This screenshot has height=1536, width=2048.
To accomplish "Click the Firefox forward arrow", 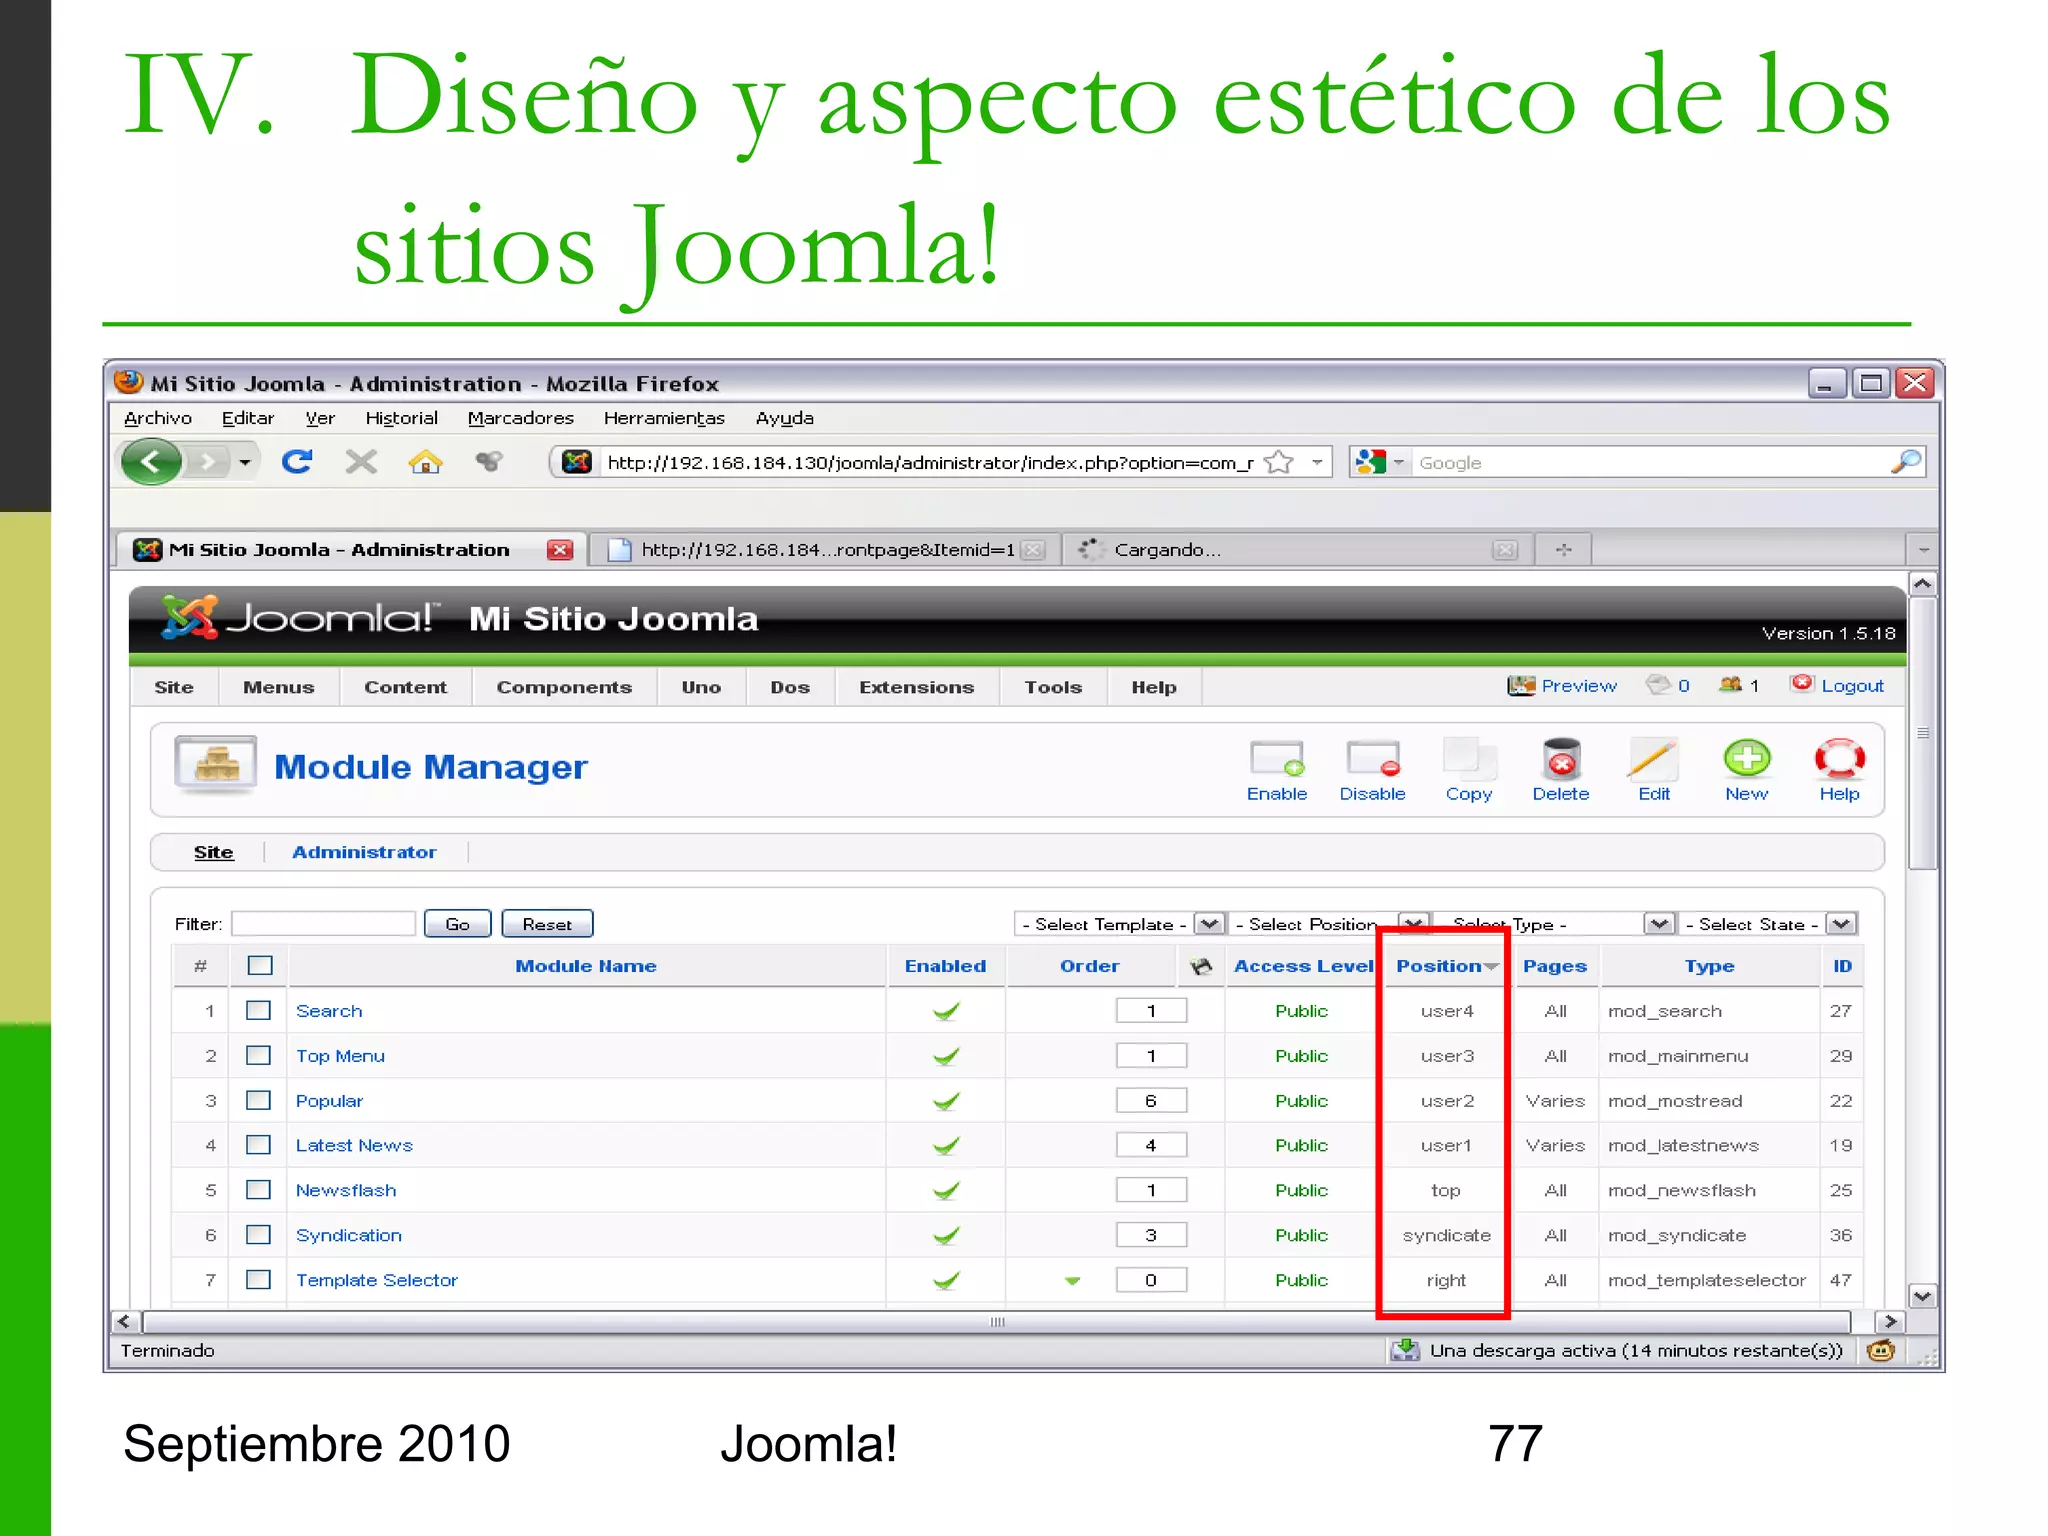I will click(x=208, y=462).
